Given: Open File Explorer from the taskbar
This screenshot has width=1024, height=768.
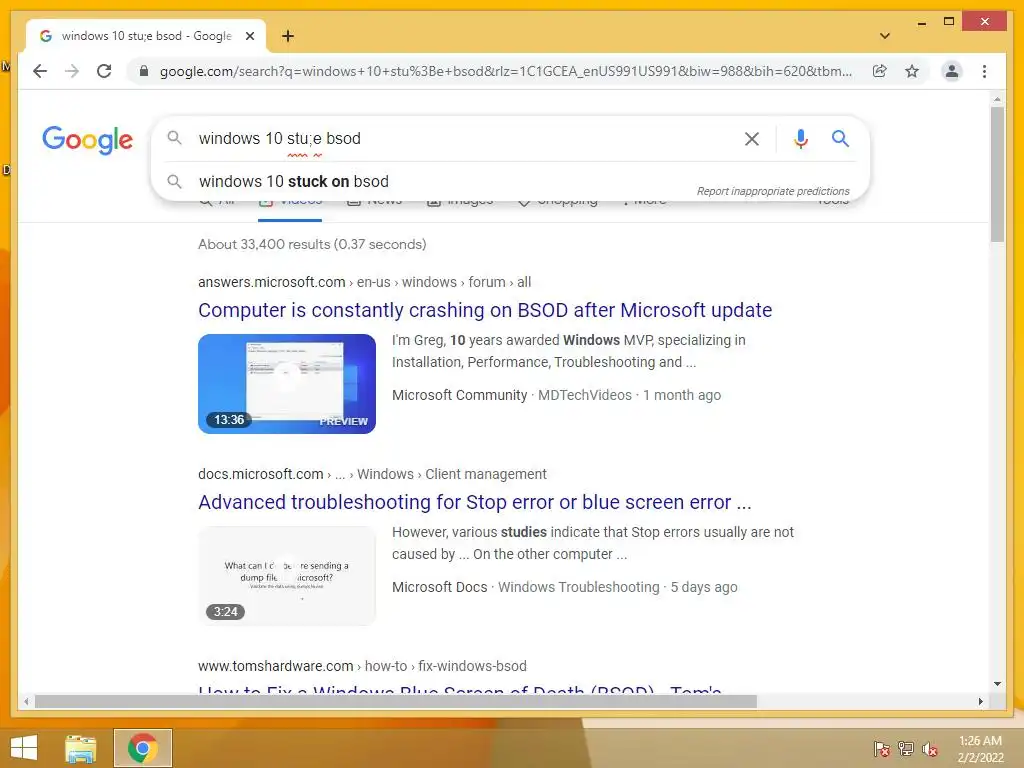Looking at the screenshot, I should click(x=80, y=748).
